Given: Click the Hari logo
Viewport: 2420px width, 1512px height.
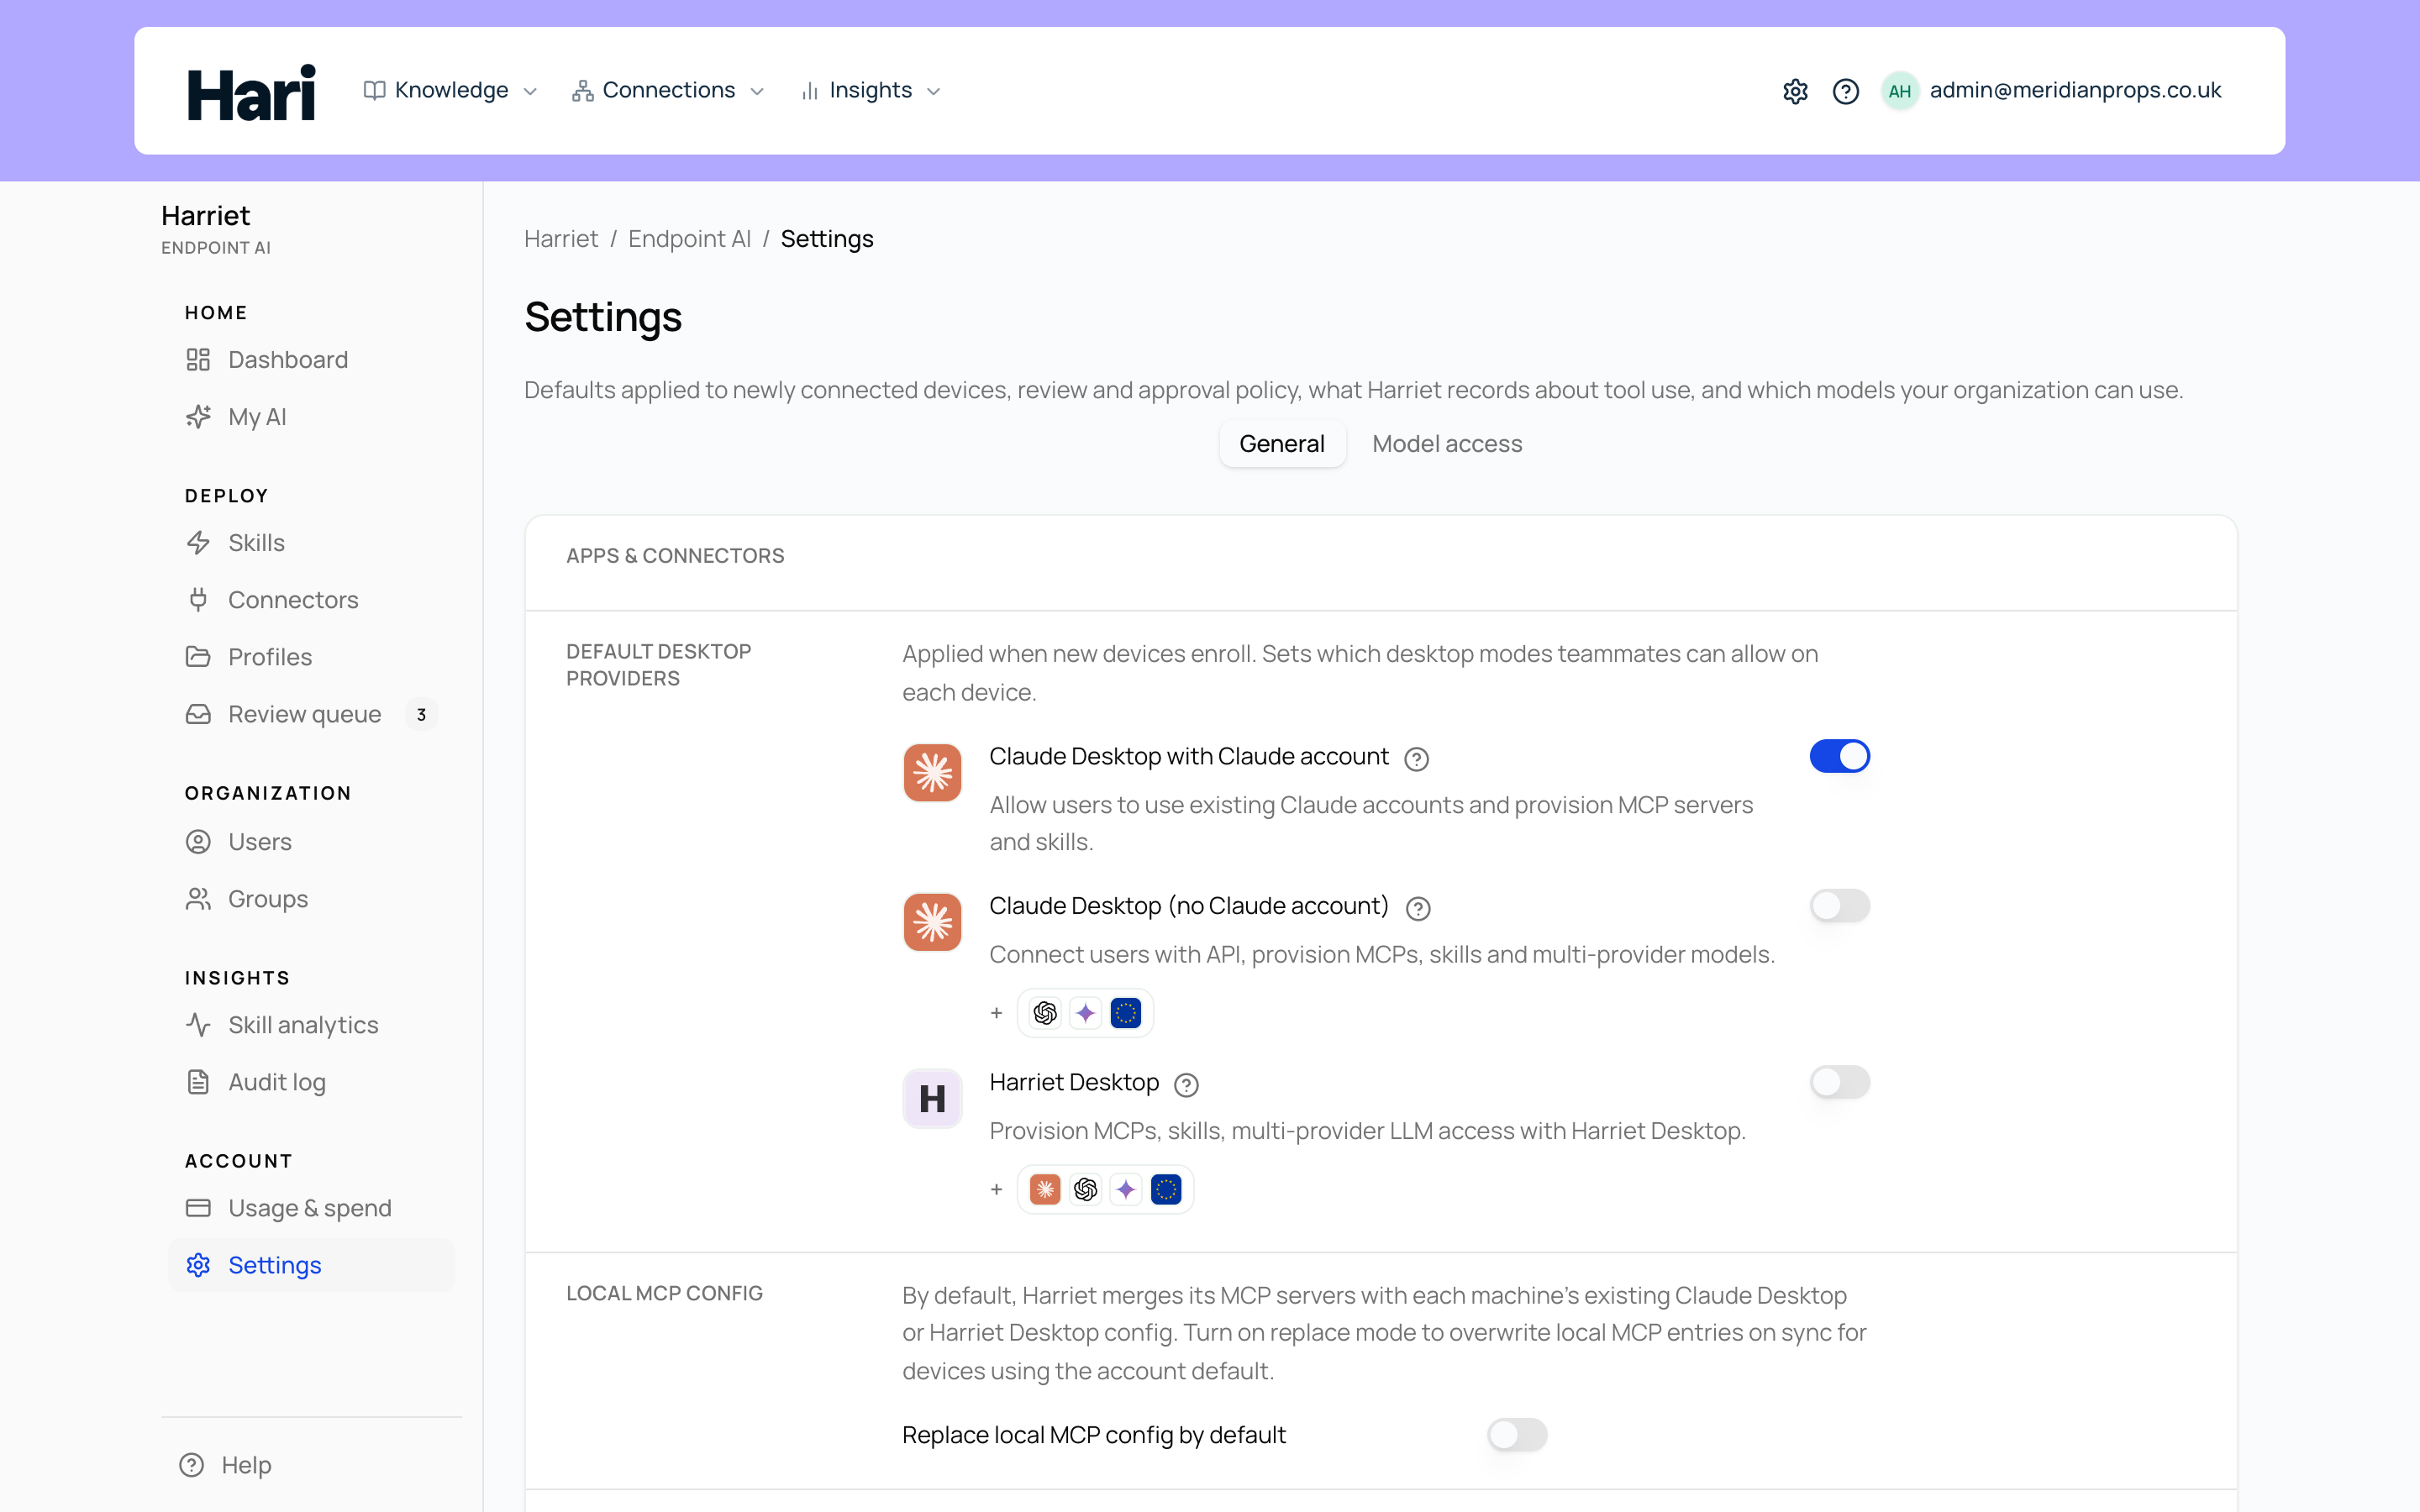Looking at the screenshot, I should pyautogui.click(x=251, y=92).
